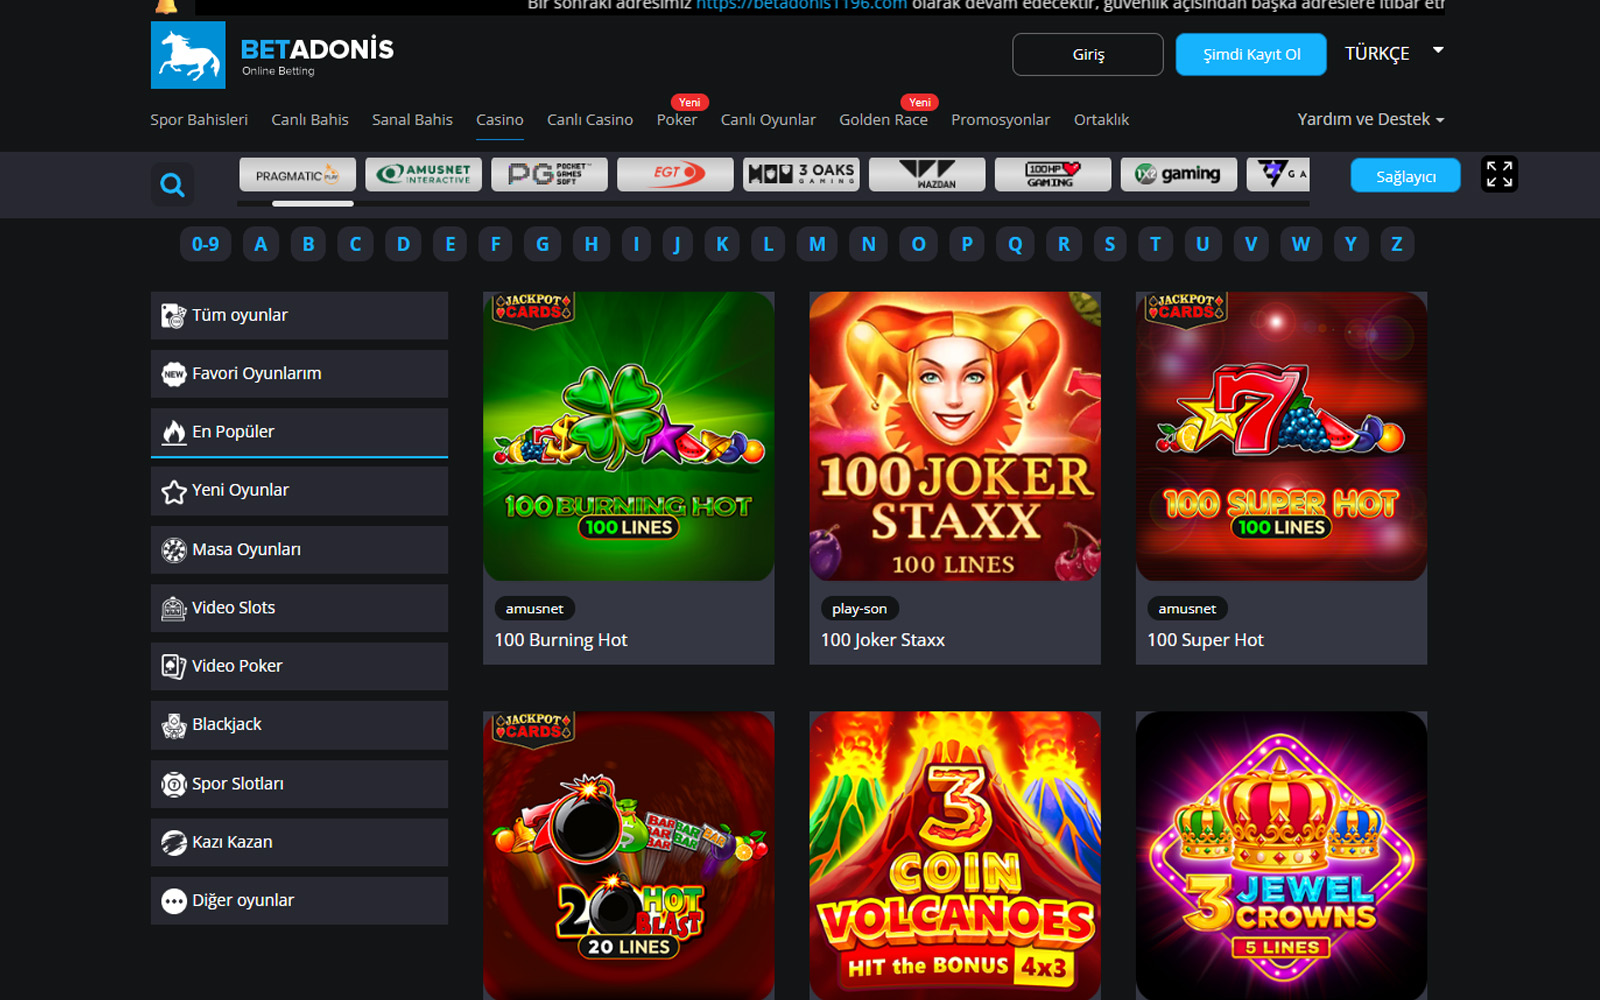Open the 100 Joker Staxx game thumbnail
Screen dimensions: 1600x1000
[954, 436]
